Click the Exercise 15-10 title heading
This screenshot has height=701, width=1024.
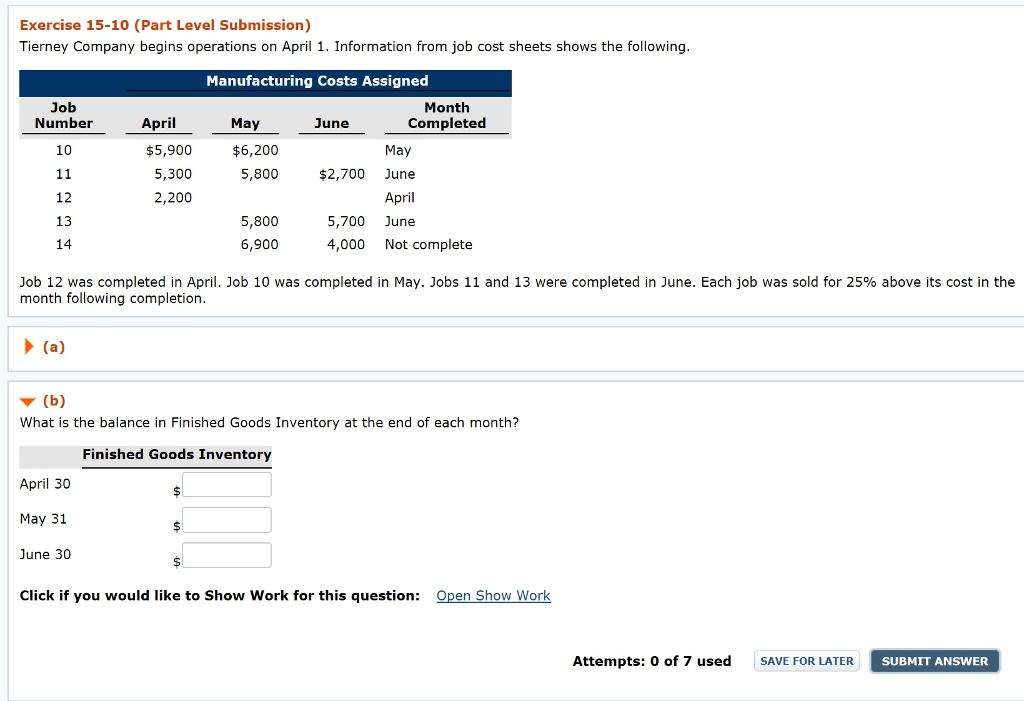165,25
